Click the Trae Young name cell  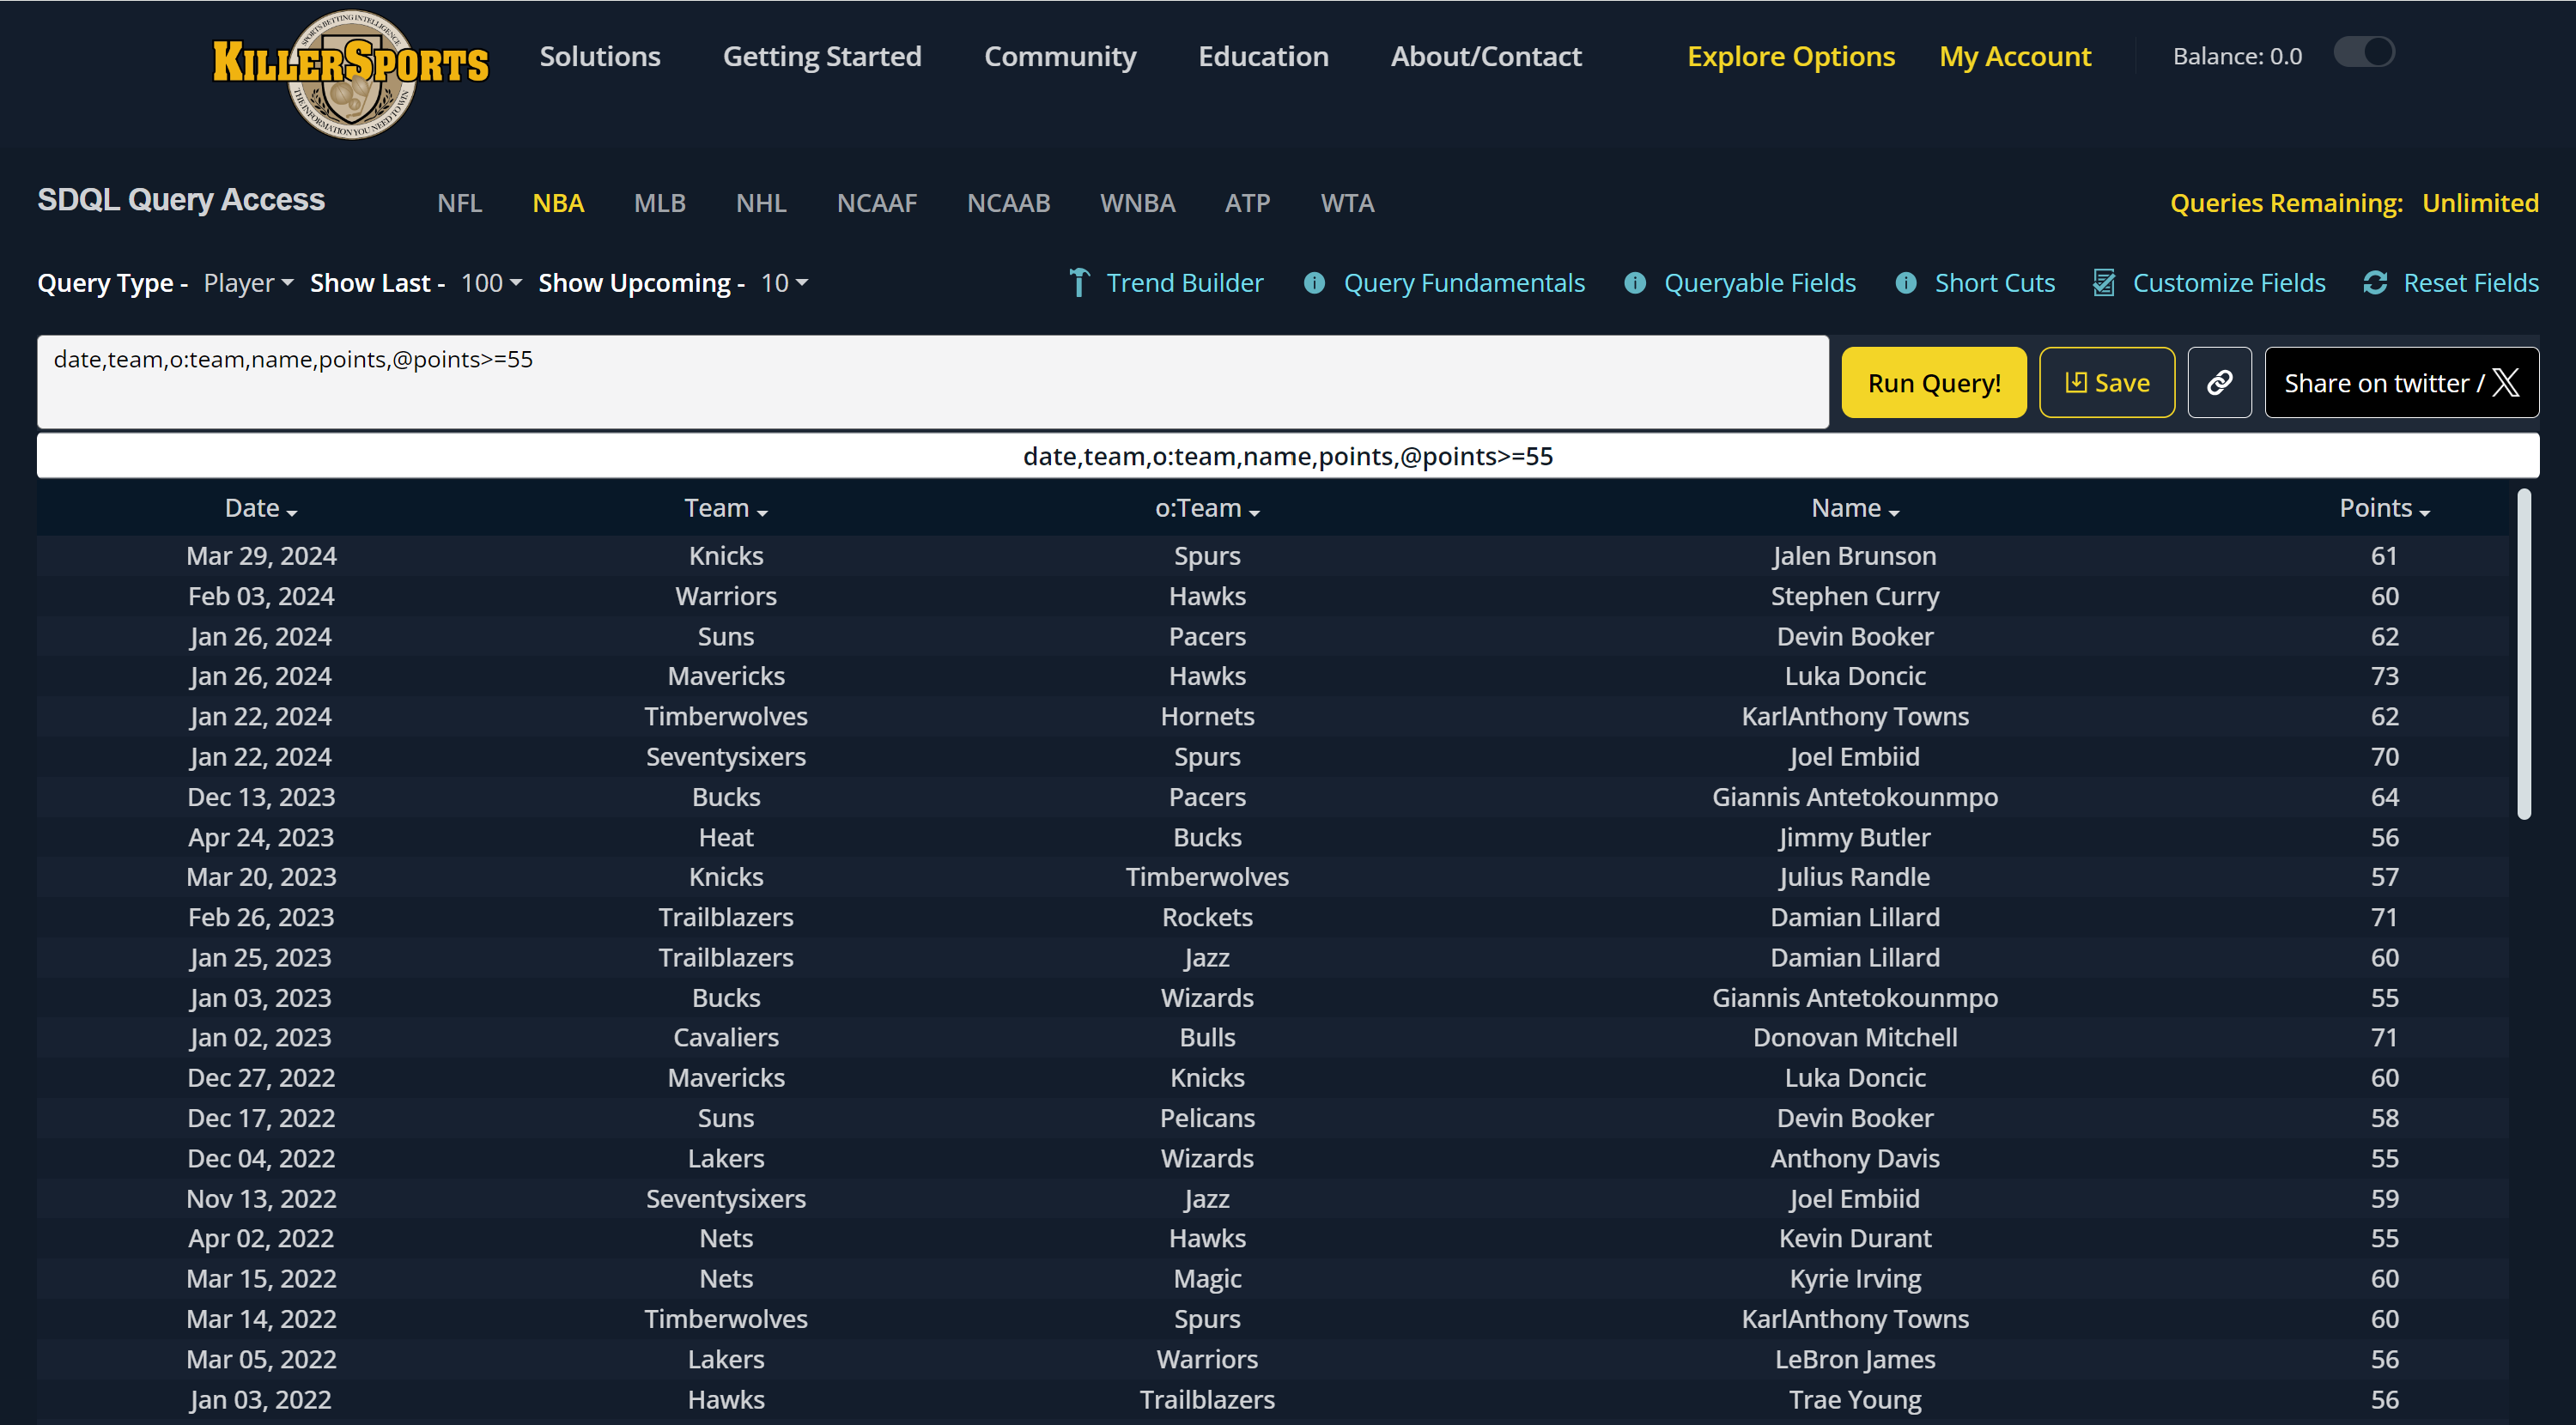[1855, 1399]
